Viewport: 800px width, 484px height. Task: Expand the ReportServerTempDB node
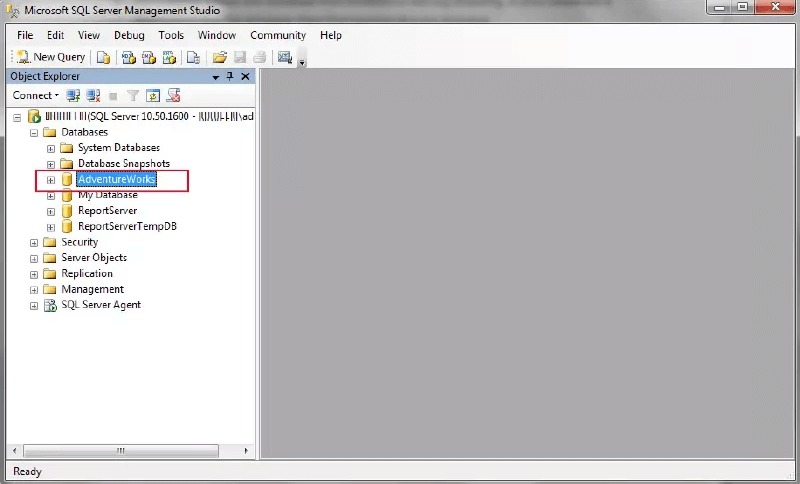tap(51, 227)
